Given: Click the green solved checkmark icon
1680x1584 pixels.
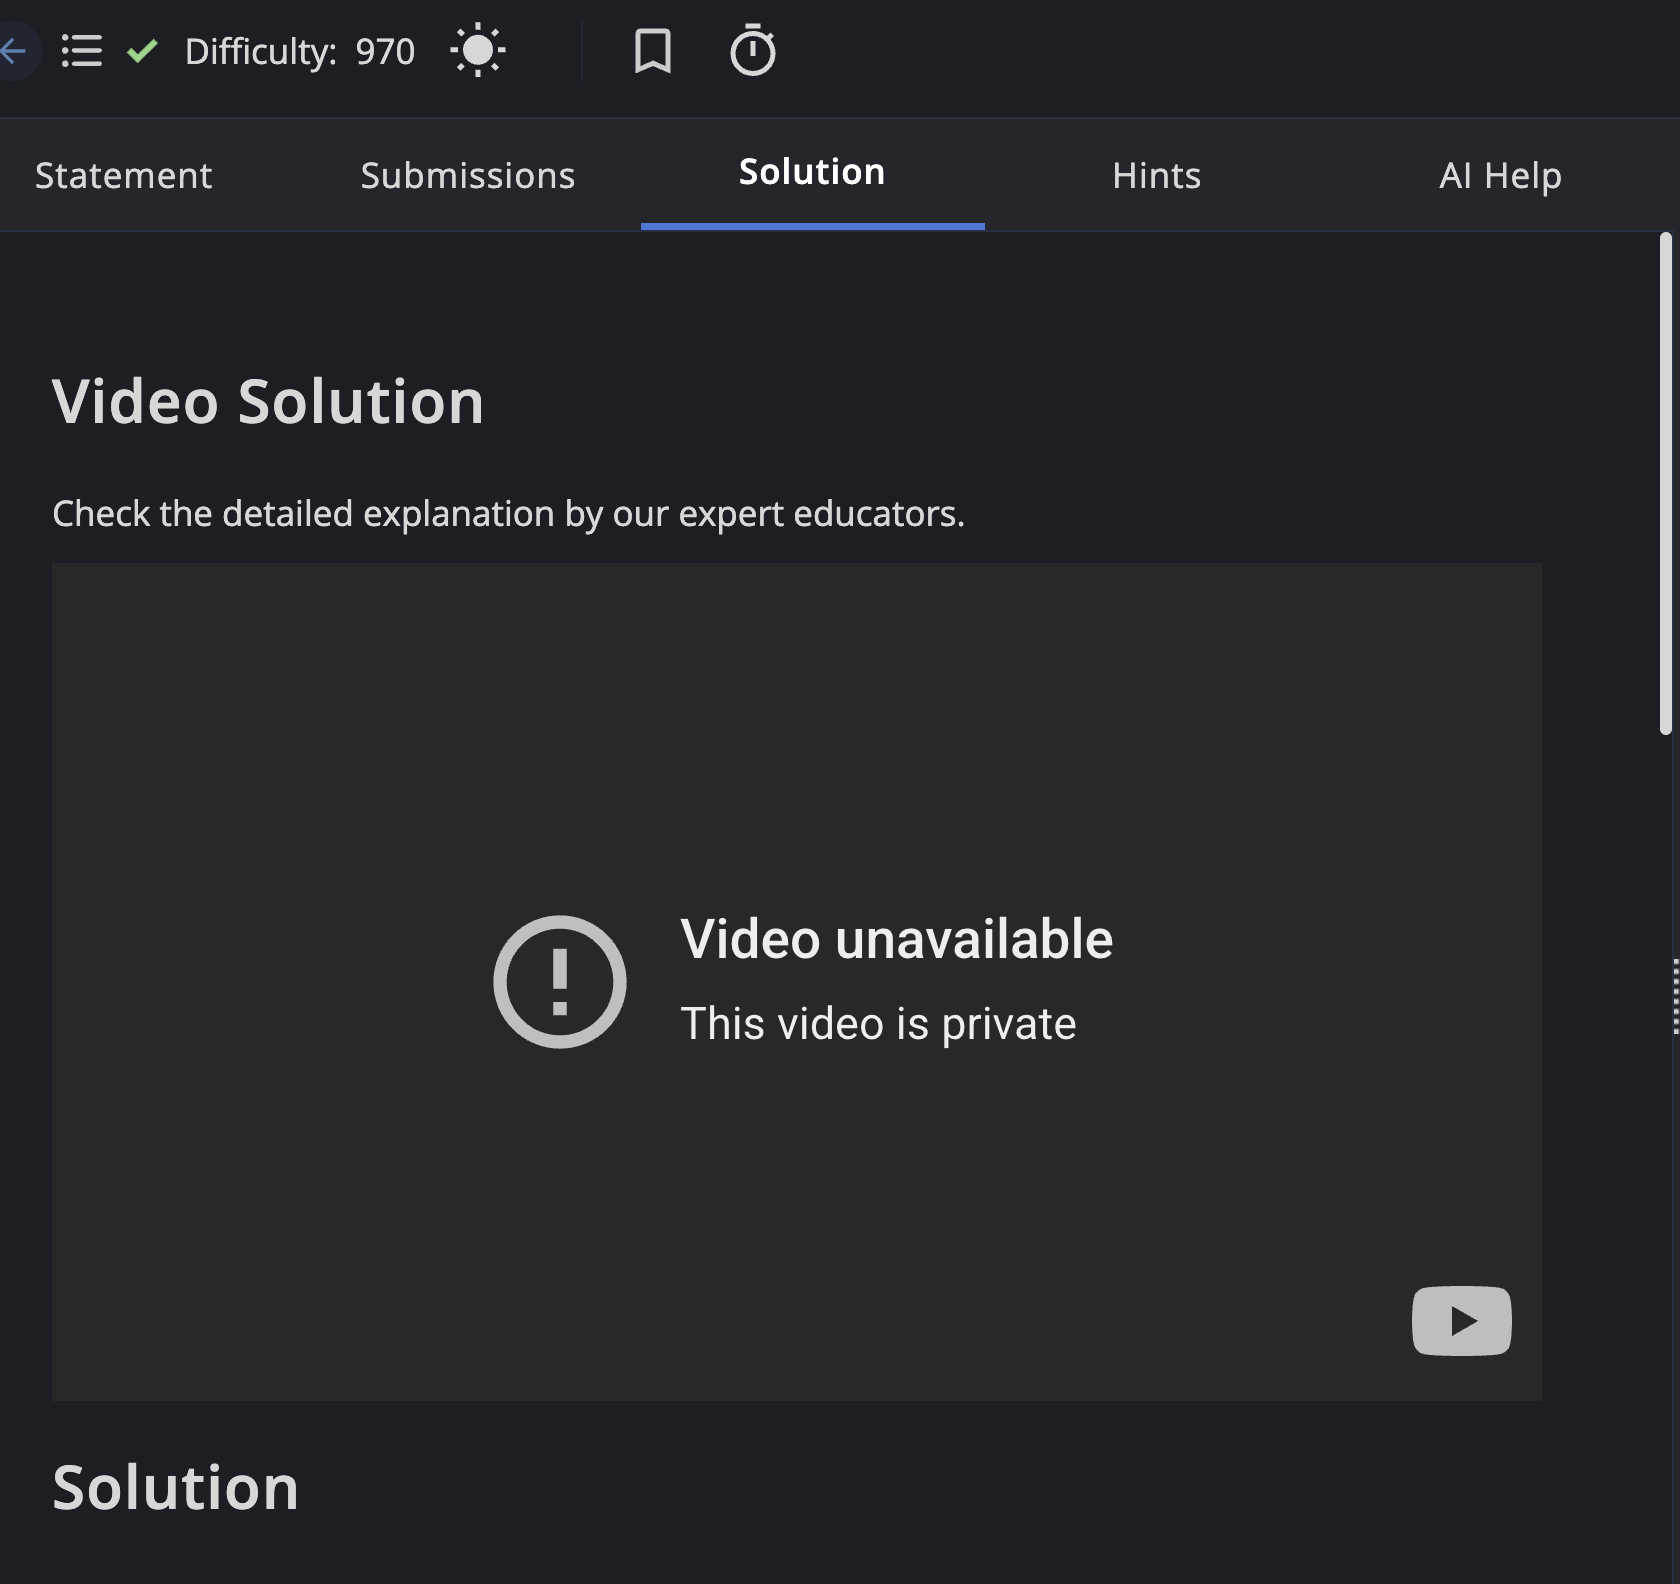Looking at the screenshot, I should (x=143, y=51).
